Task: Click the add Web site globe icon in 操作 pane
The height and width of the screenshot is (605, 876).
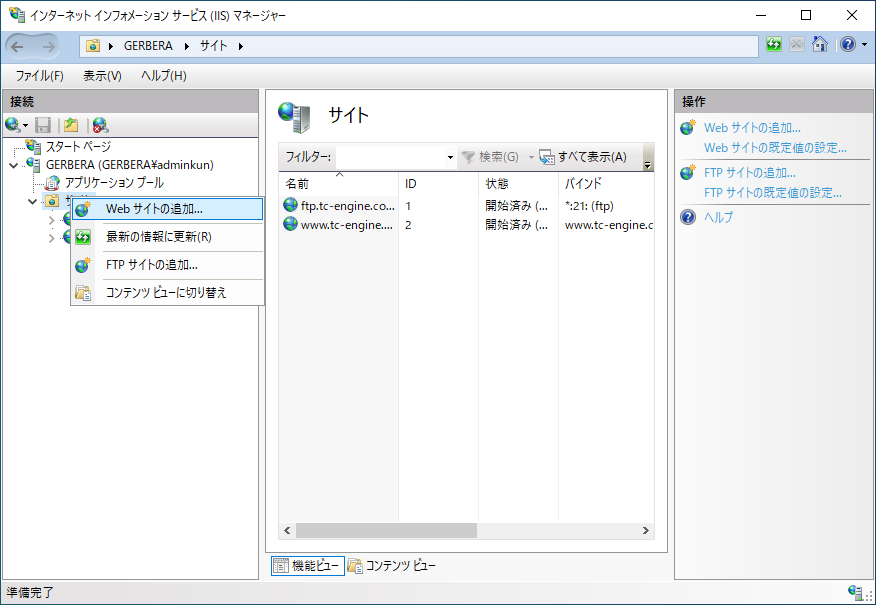Action: point(688,127)
